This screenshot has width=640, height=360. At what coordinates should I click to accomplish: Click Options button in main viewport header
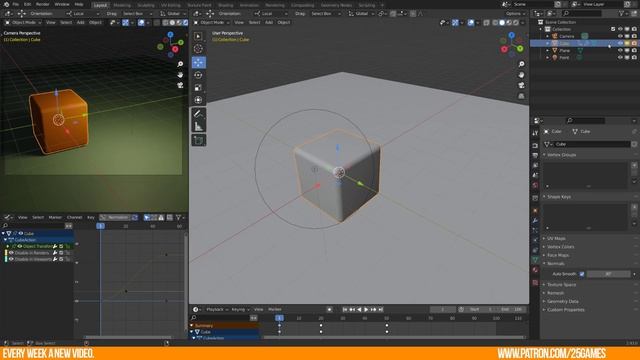pyautogui.click(x=515, y=13)
